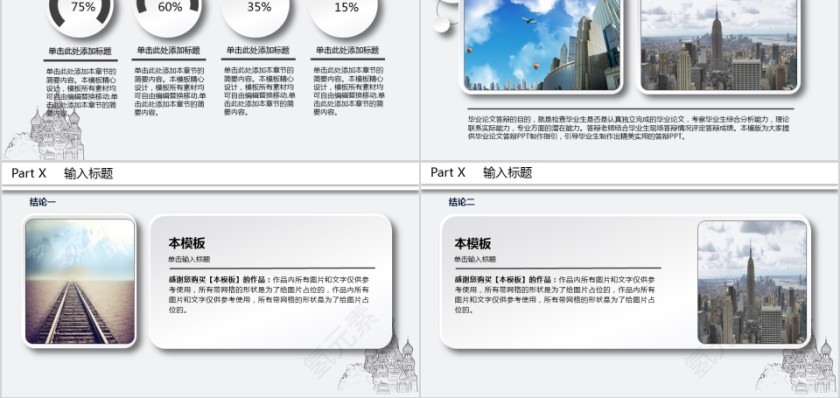
Task: Click the 本模板 heading in the 结论二 slide
Action: (x=472, y=244)
